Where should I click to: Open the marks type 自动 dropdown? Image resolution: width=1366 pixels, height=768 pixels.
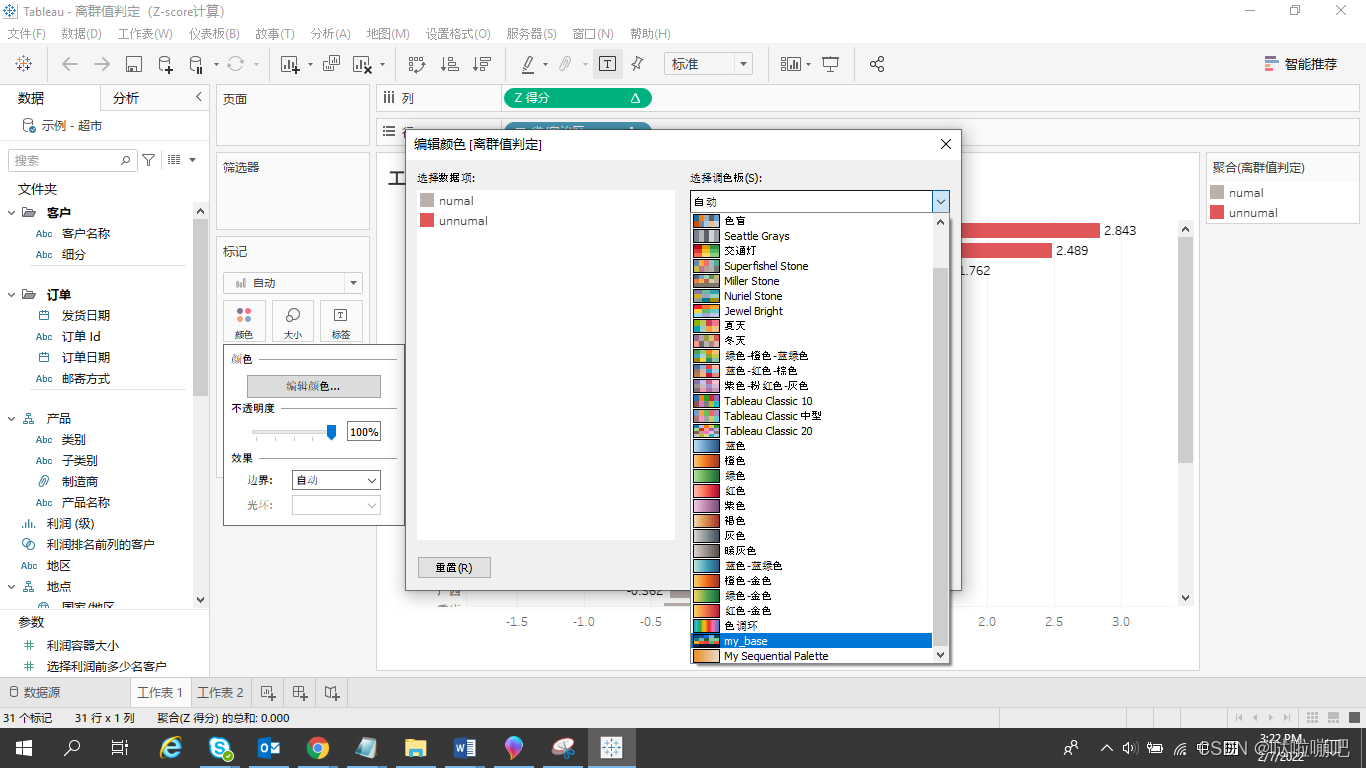tap(293, 283)
